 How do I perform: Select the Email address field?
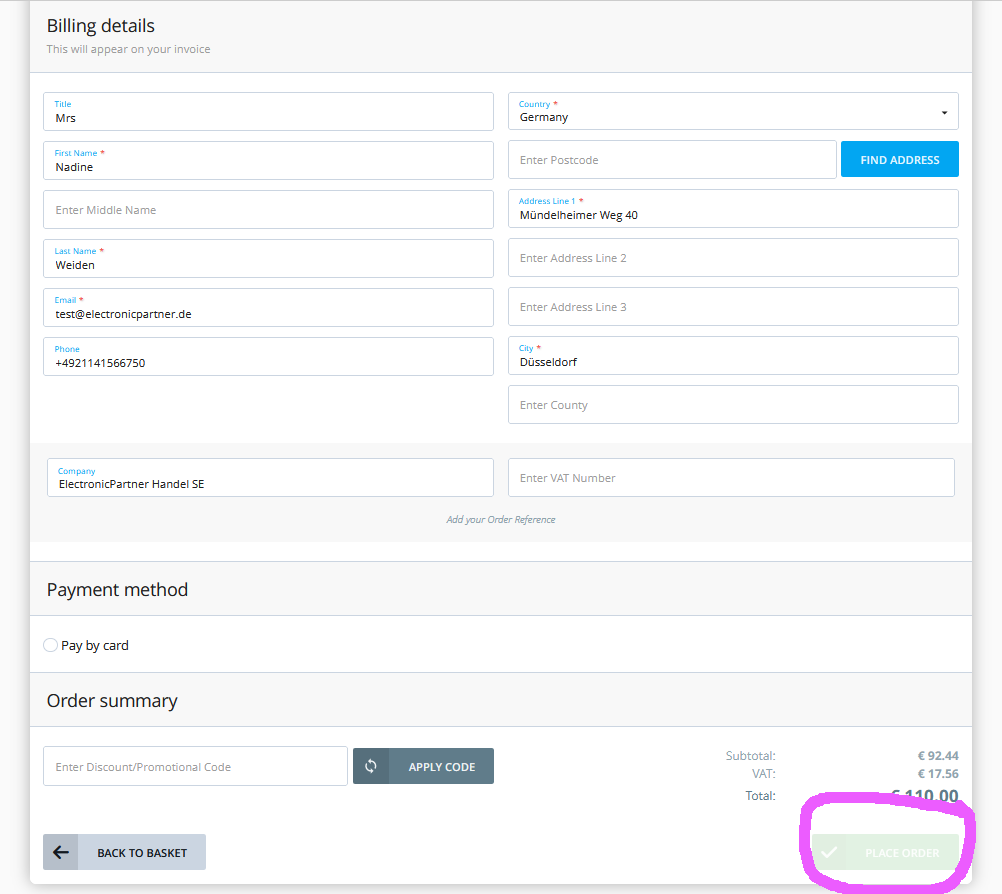[268, 308]
